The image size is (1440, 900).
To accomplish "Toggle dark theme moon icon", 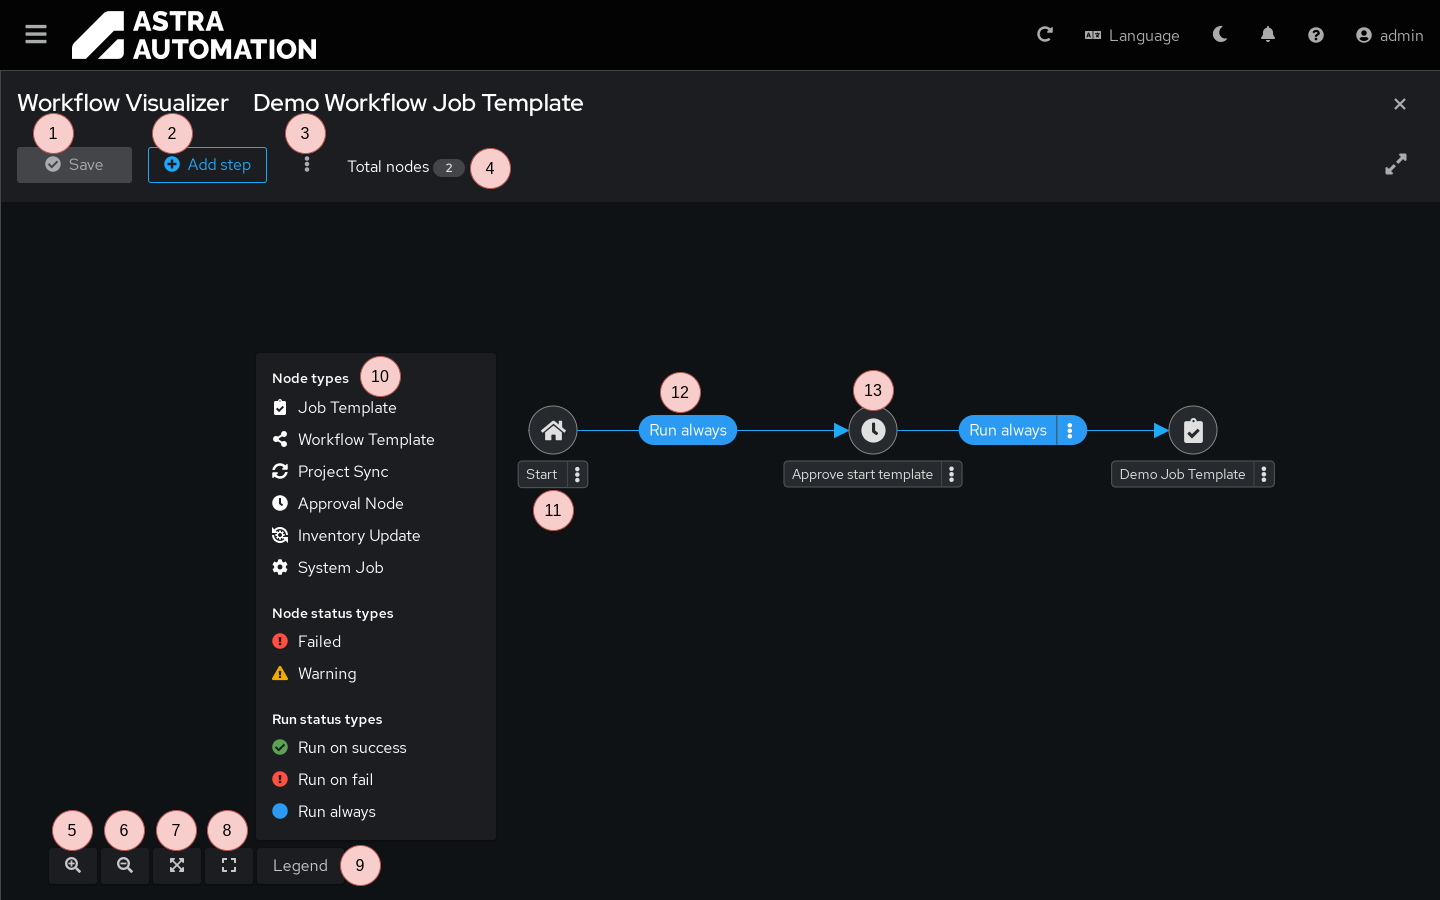I will point(1220,35).
